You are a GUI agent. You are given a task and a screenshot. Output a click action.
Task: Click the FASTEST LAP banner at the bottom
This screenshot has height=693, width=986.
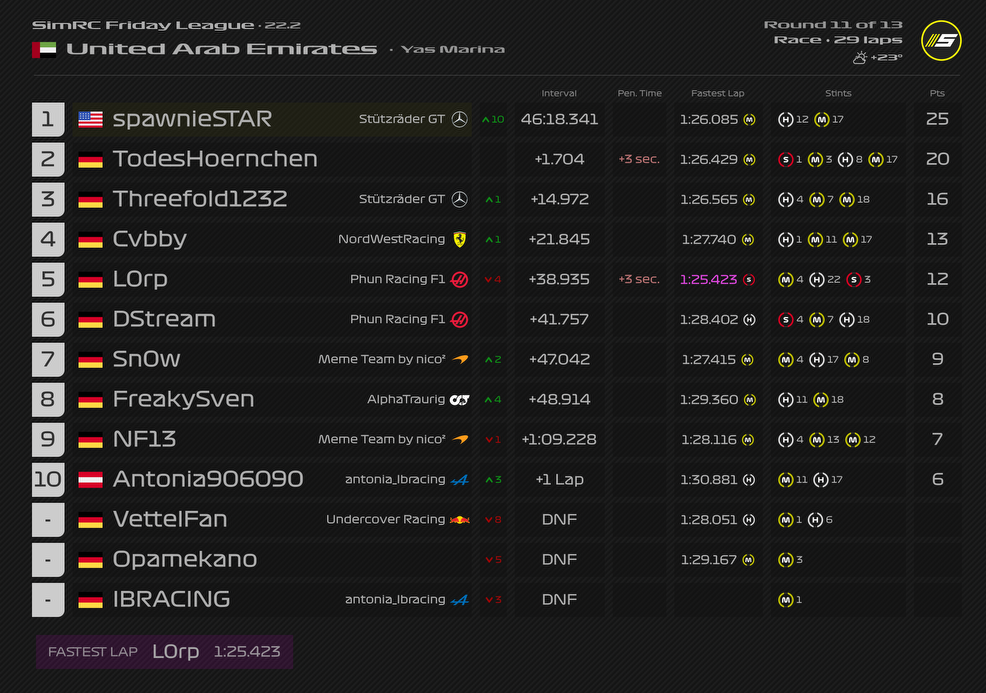164,652
